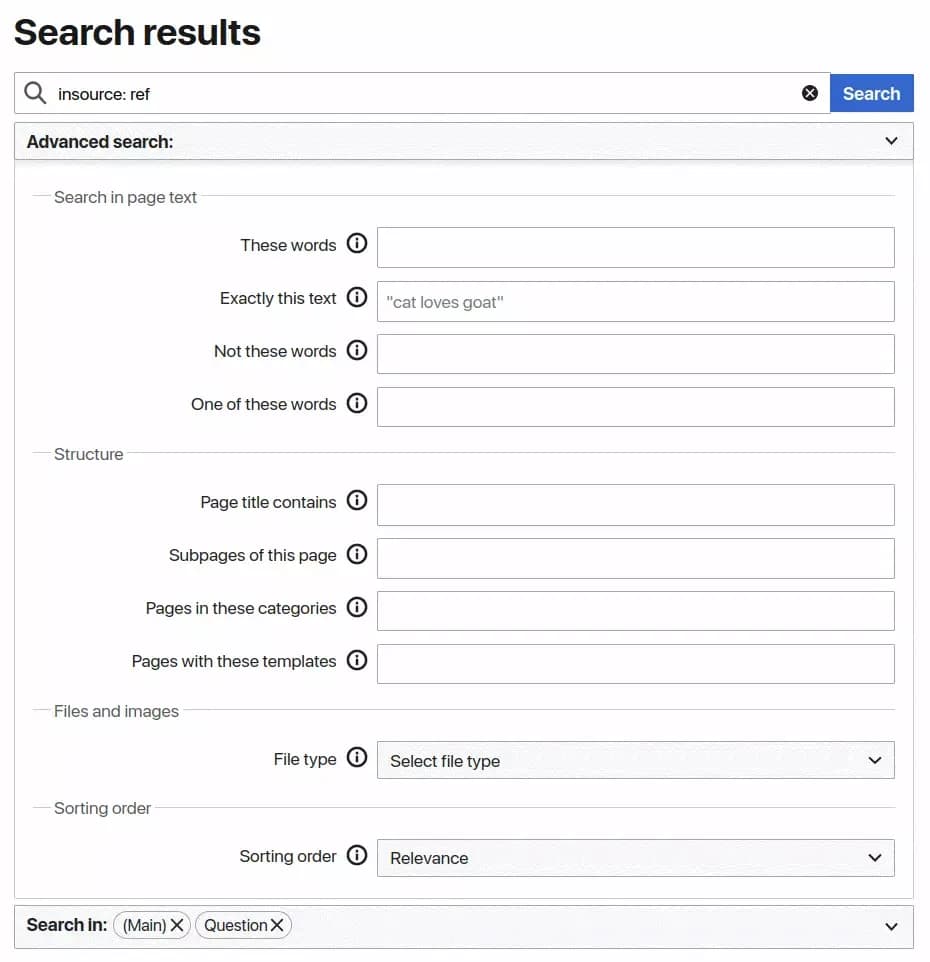The image size is (930, 962).
Task: Open info tooltip for "Pages in these categories"
Action: tap(357, 607)
